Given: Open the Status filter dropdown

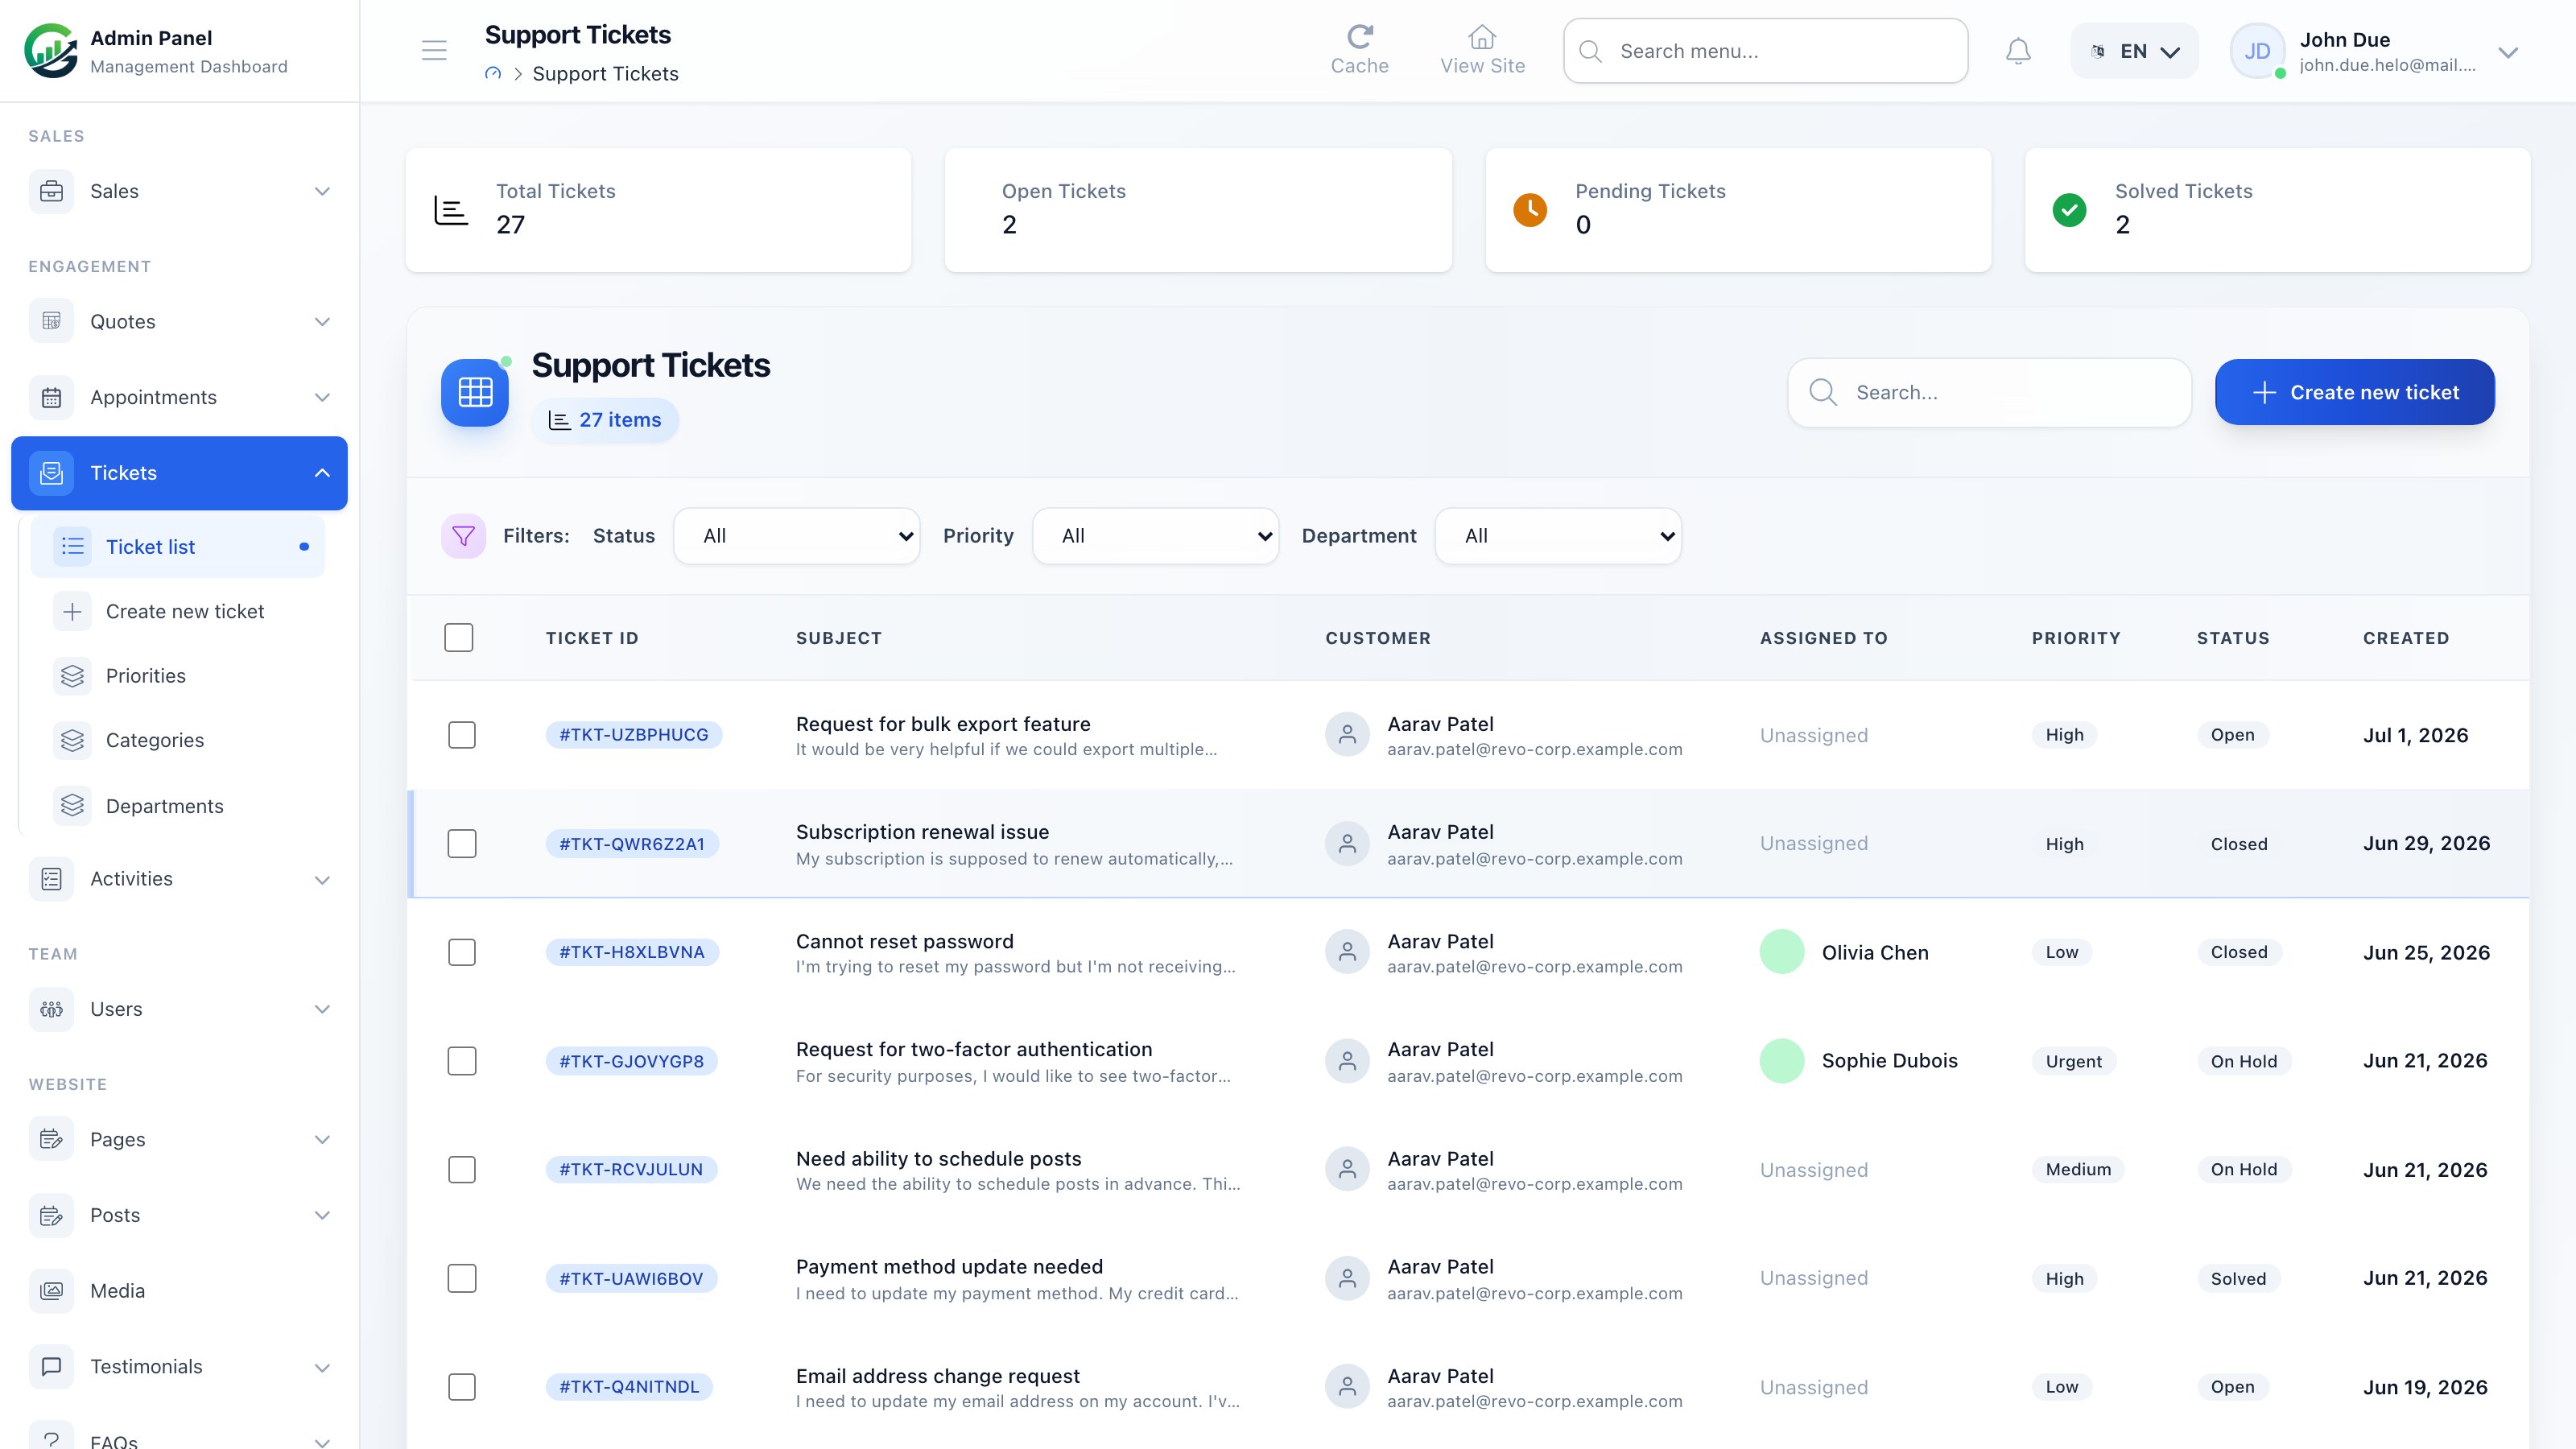Looking at the screenshot, I should (x=796, y=536).
